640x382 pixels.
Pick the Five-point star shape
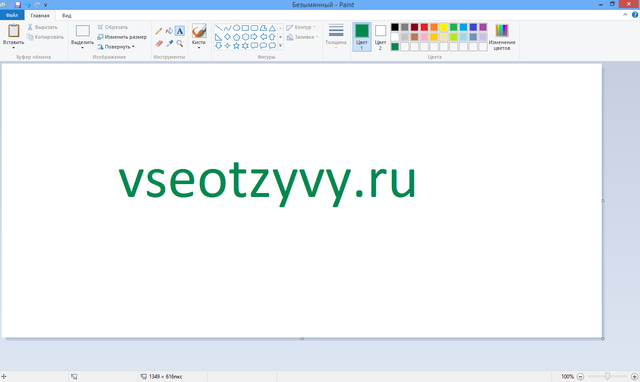236,46
